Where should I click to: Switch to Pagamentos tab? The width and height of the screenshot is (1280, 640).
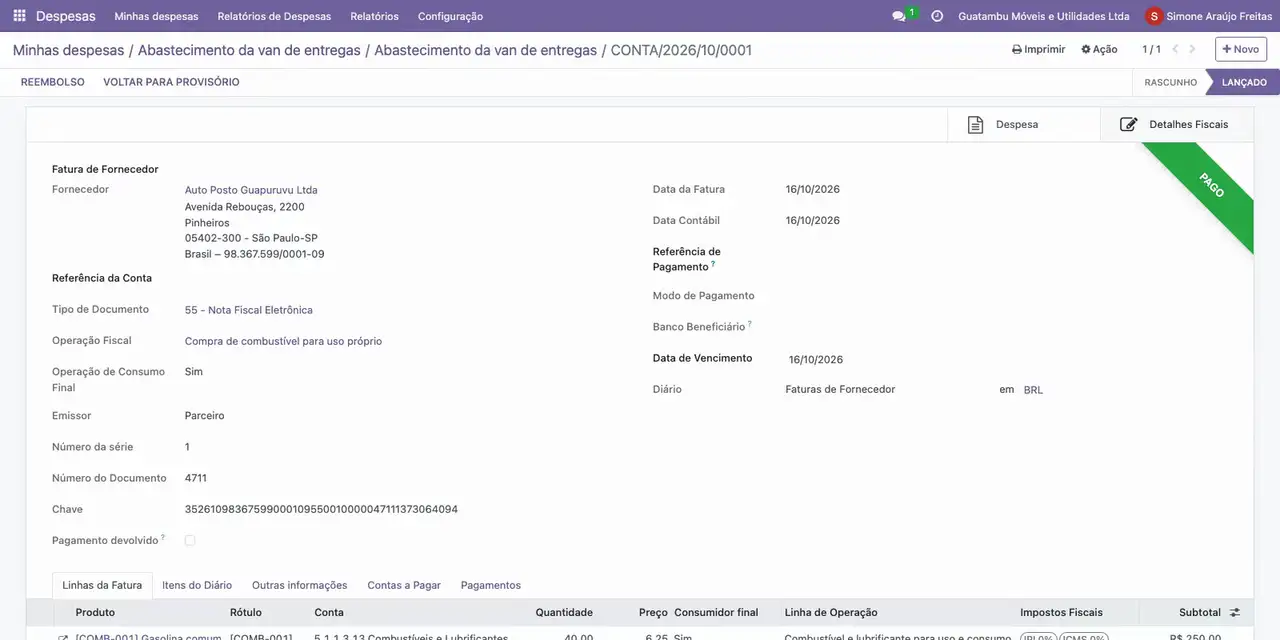pyautogui.click(x=491, y=585)
